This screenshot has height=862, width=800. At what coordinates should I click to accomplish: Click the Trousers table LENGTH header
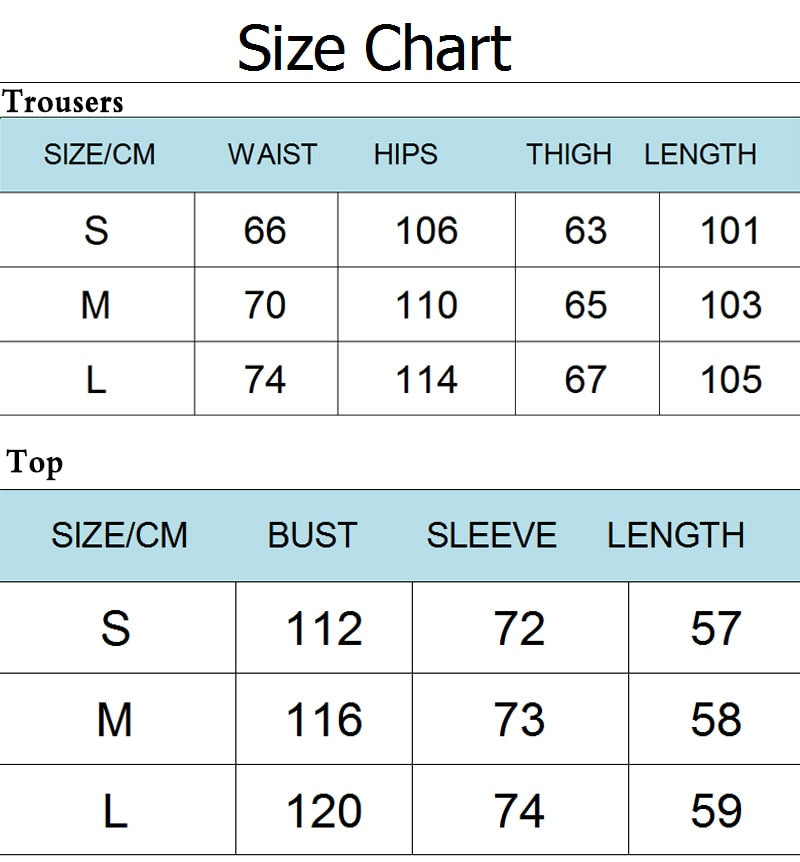(700, 154)
